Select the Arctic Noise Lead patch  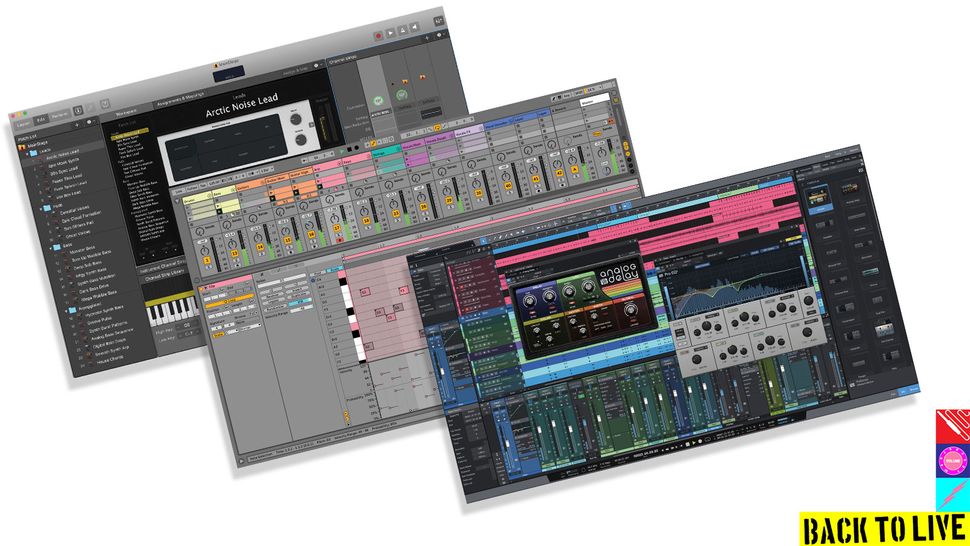[62, 157]
